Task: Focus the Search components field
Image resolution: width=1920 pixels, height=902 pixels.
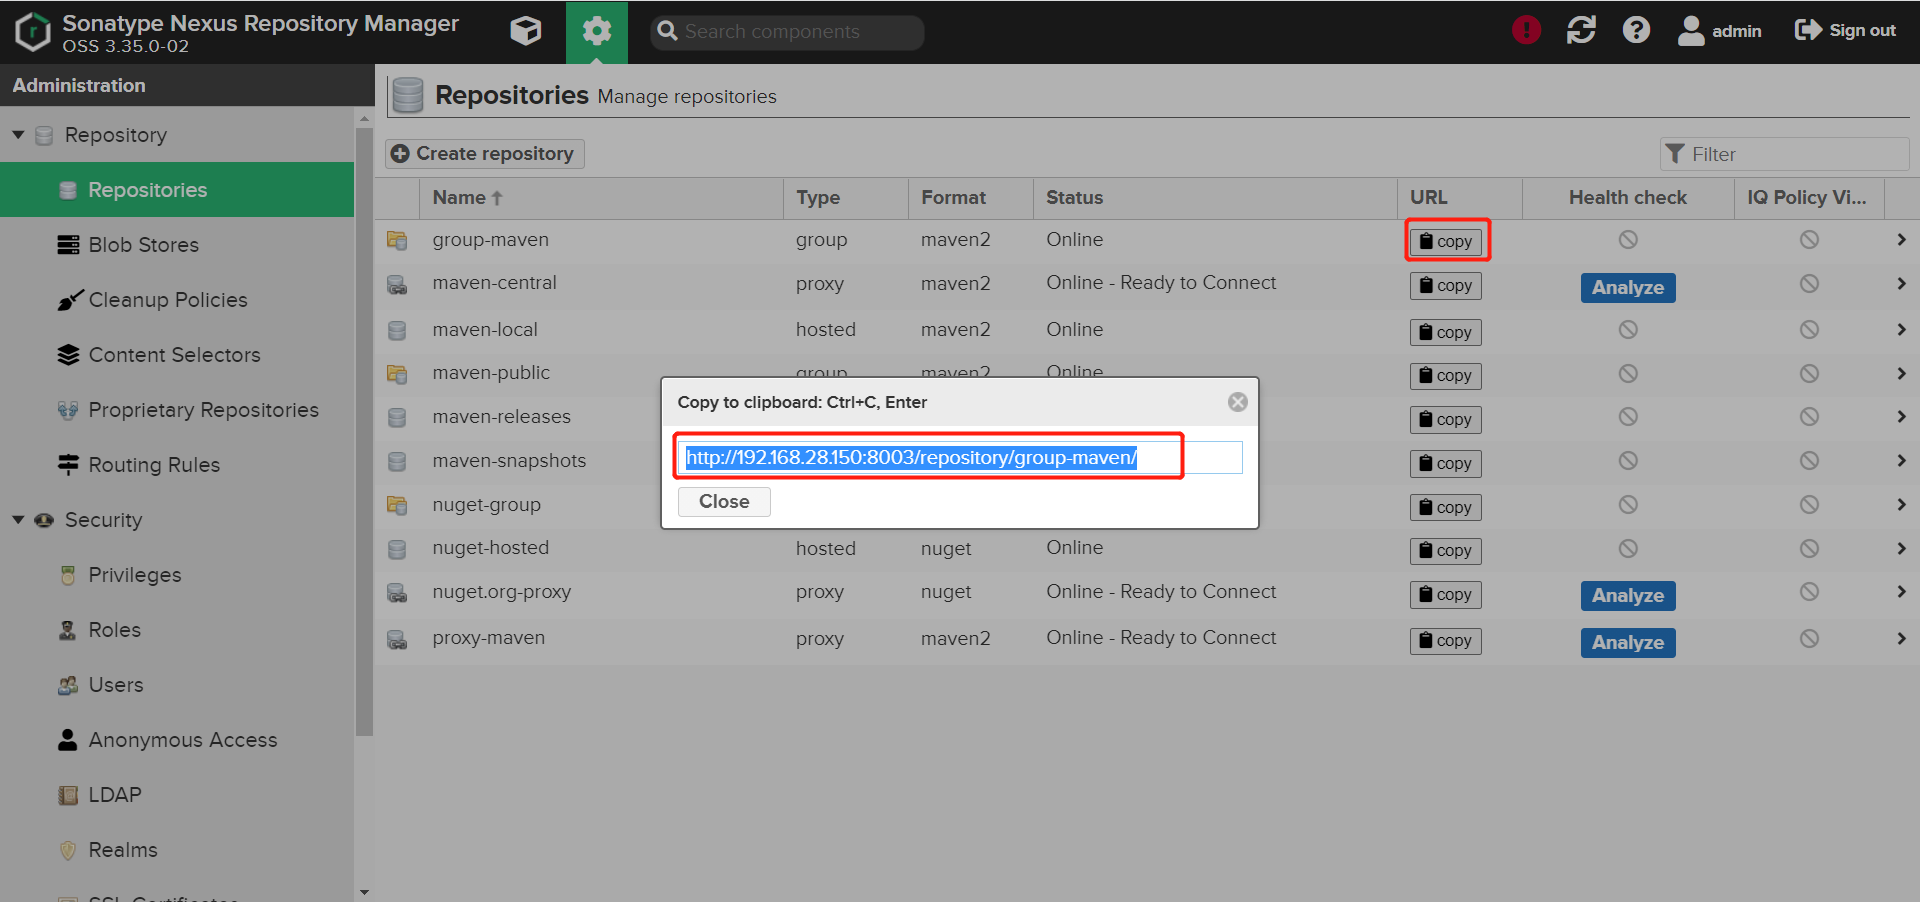Action: 787,32
